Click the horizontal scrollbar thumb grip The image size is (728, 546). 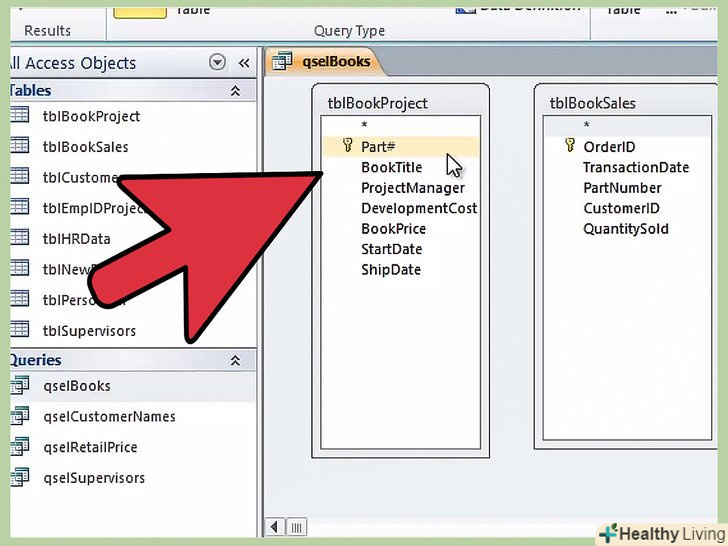pos(296,527)
